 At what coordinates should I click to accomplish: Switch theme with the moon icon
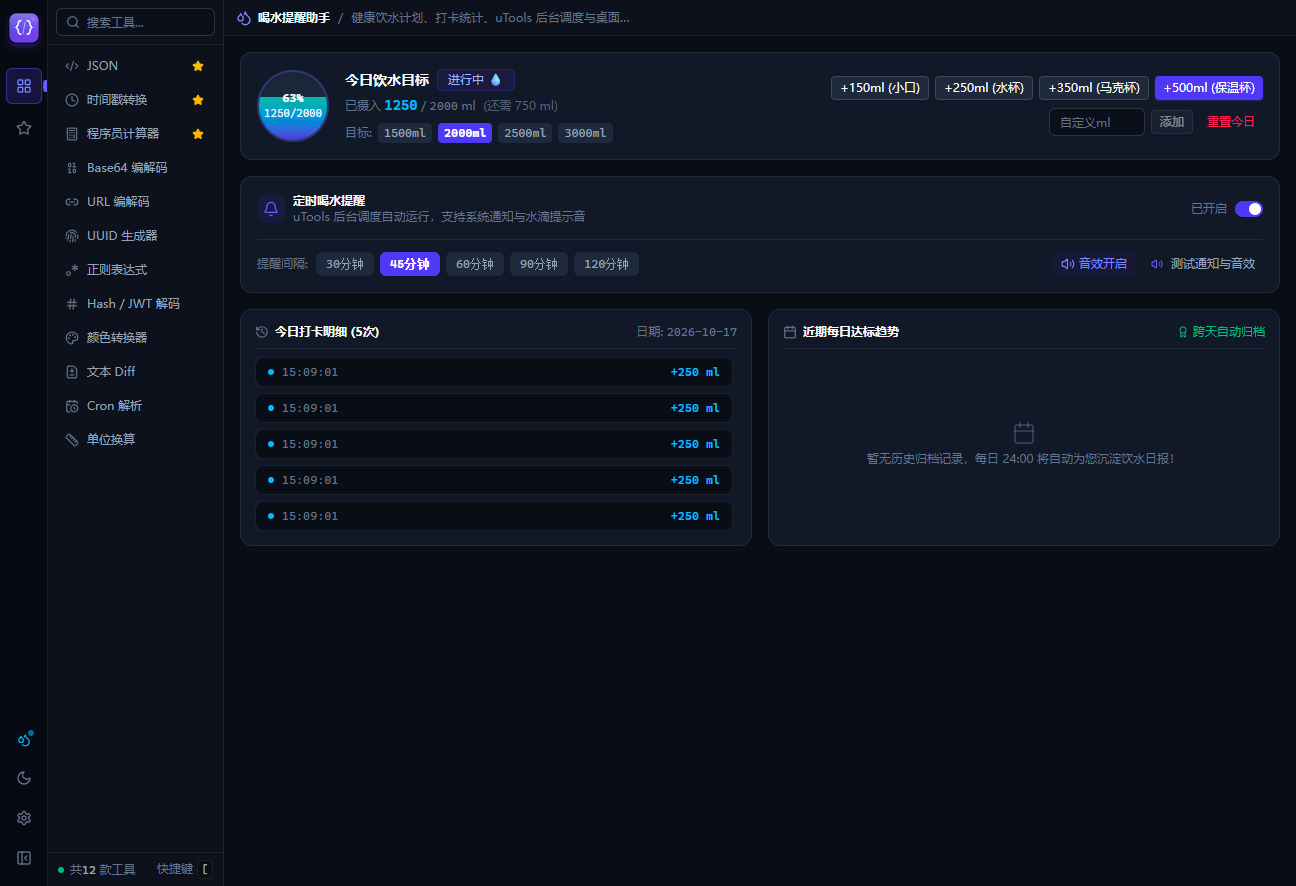click(24, 778)
